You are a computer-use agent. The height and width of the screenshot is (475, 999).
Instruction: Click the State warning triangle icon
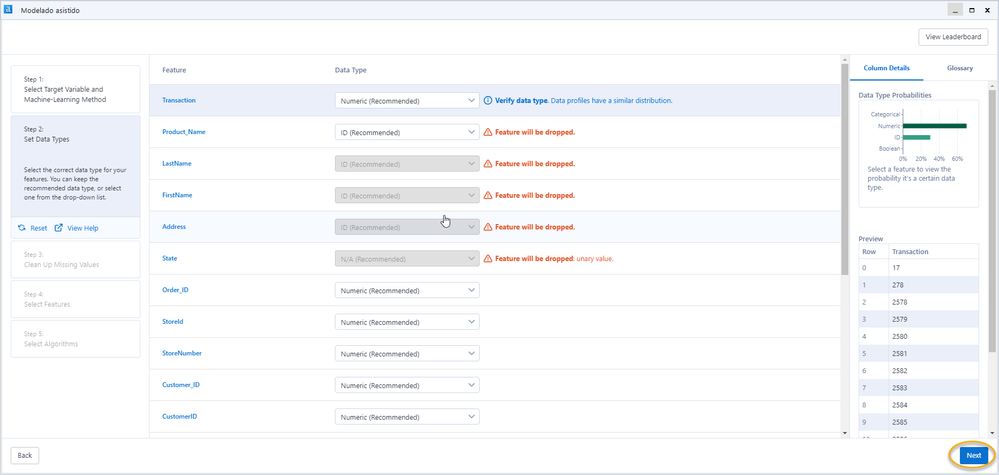coord(488,259)
